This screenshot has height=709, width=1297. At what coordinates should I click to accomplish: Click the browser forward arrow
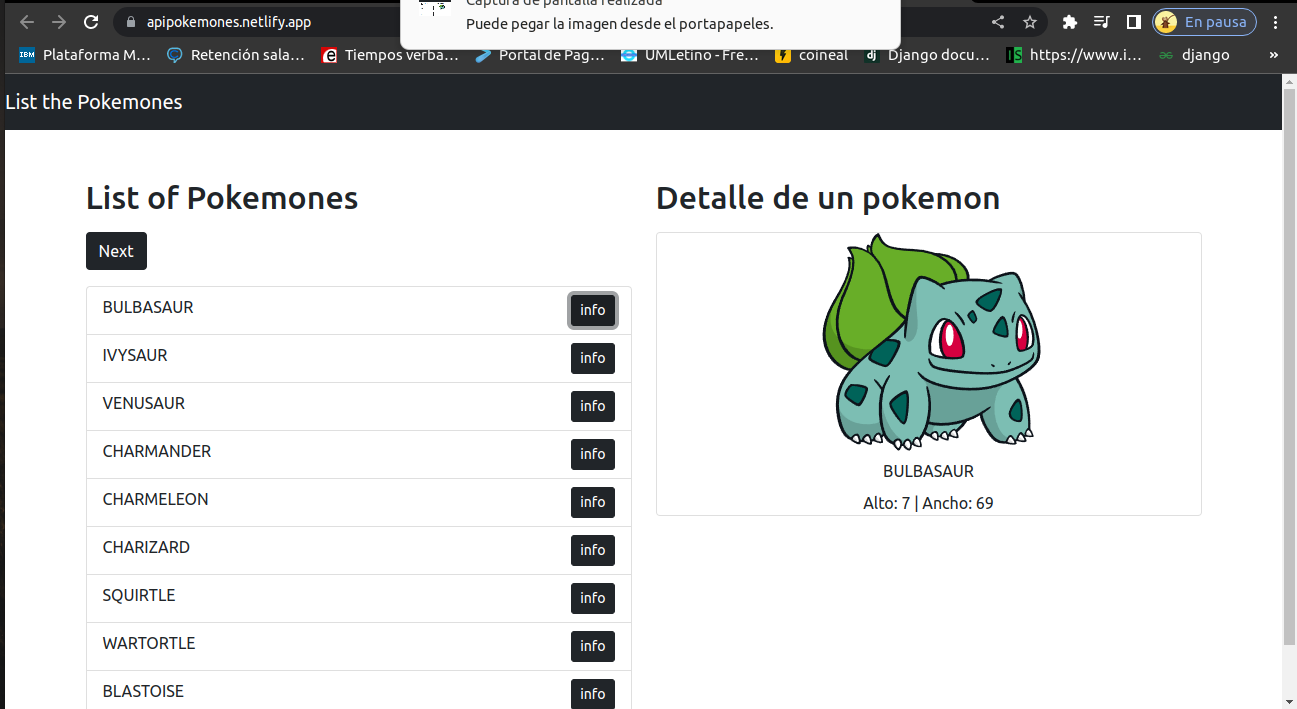pyautogui.click(x=59, y=22)
